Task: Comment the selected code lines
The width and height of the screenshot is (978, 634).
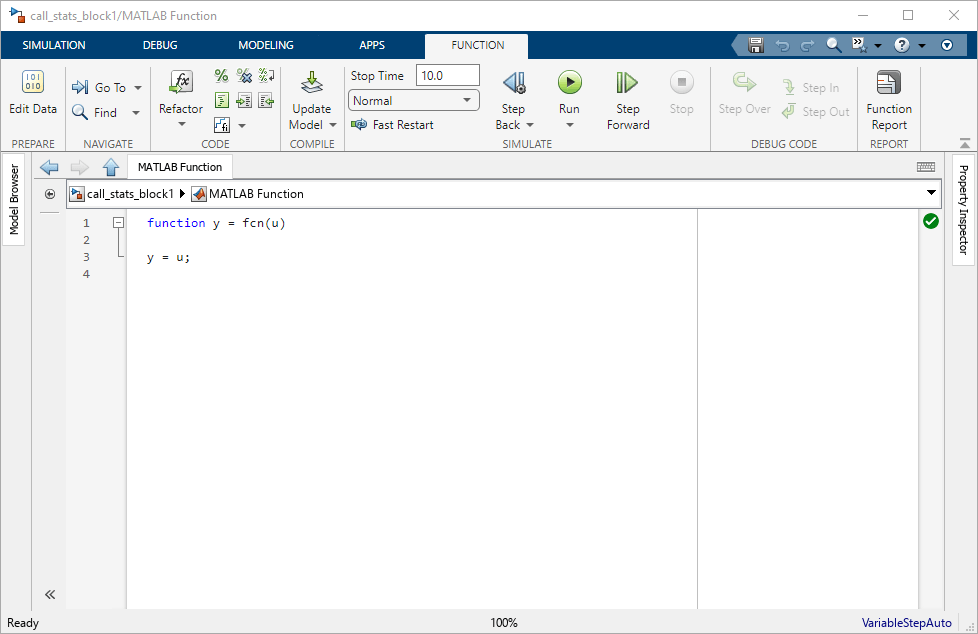Action: [220, 75]
